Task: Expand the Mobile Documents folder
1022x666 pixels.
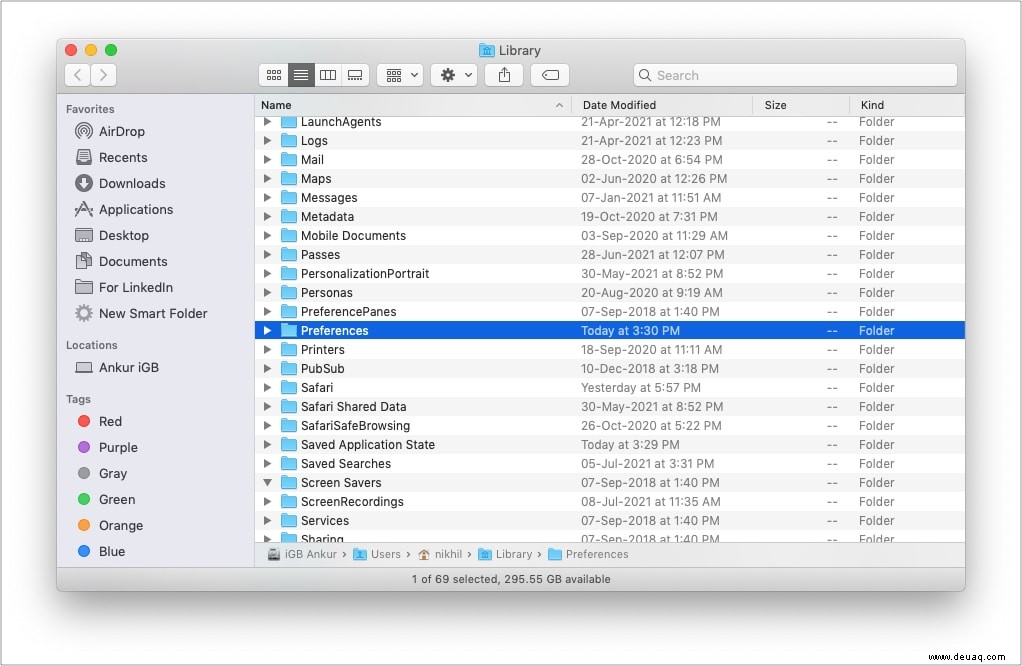Action: point(267,236)
